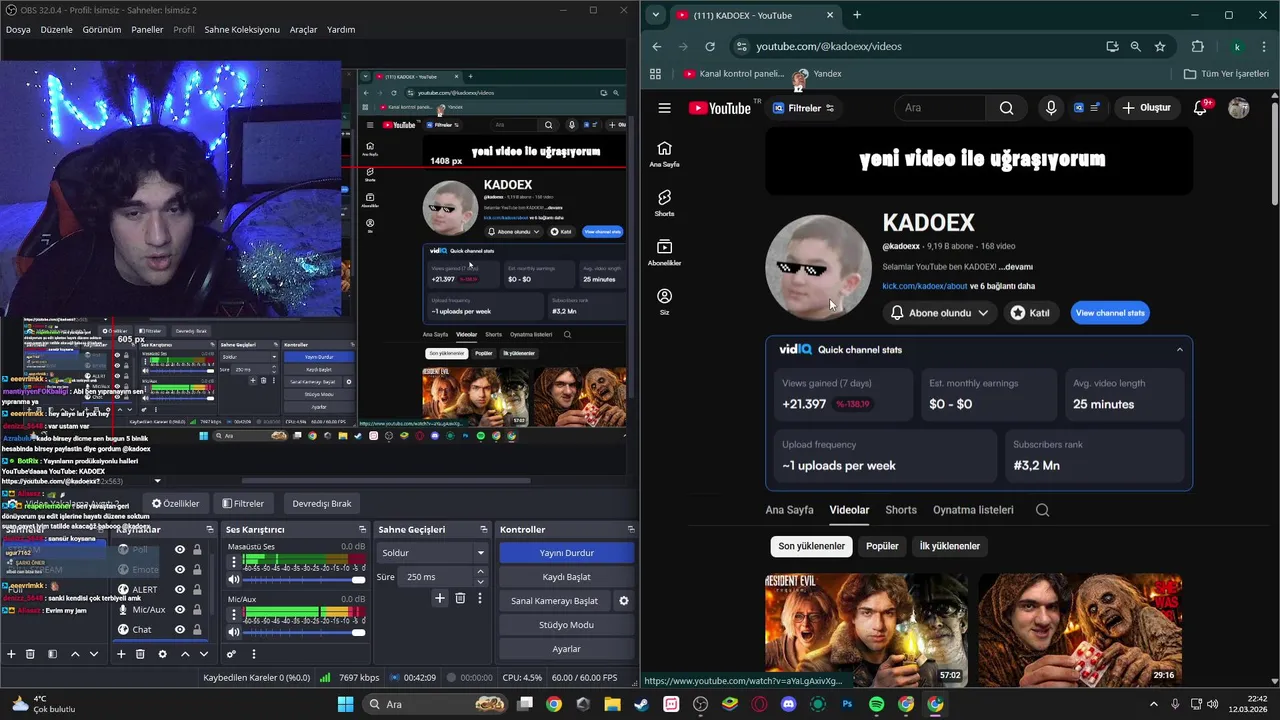Toggle visibility of the ALERT source
Viewport: 1280px width, 720px height.
(x=180, y=590)
